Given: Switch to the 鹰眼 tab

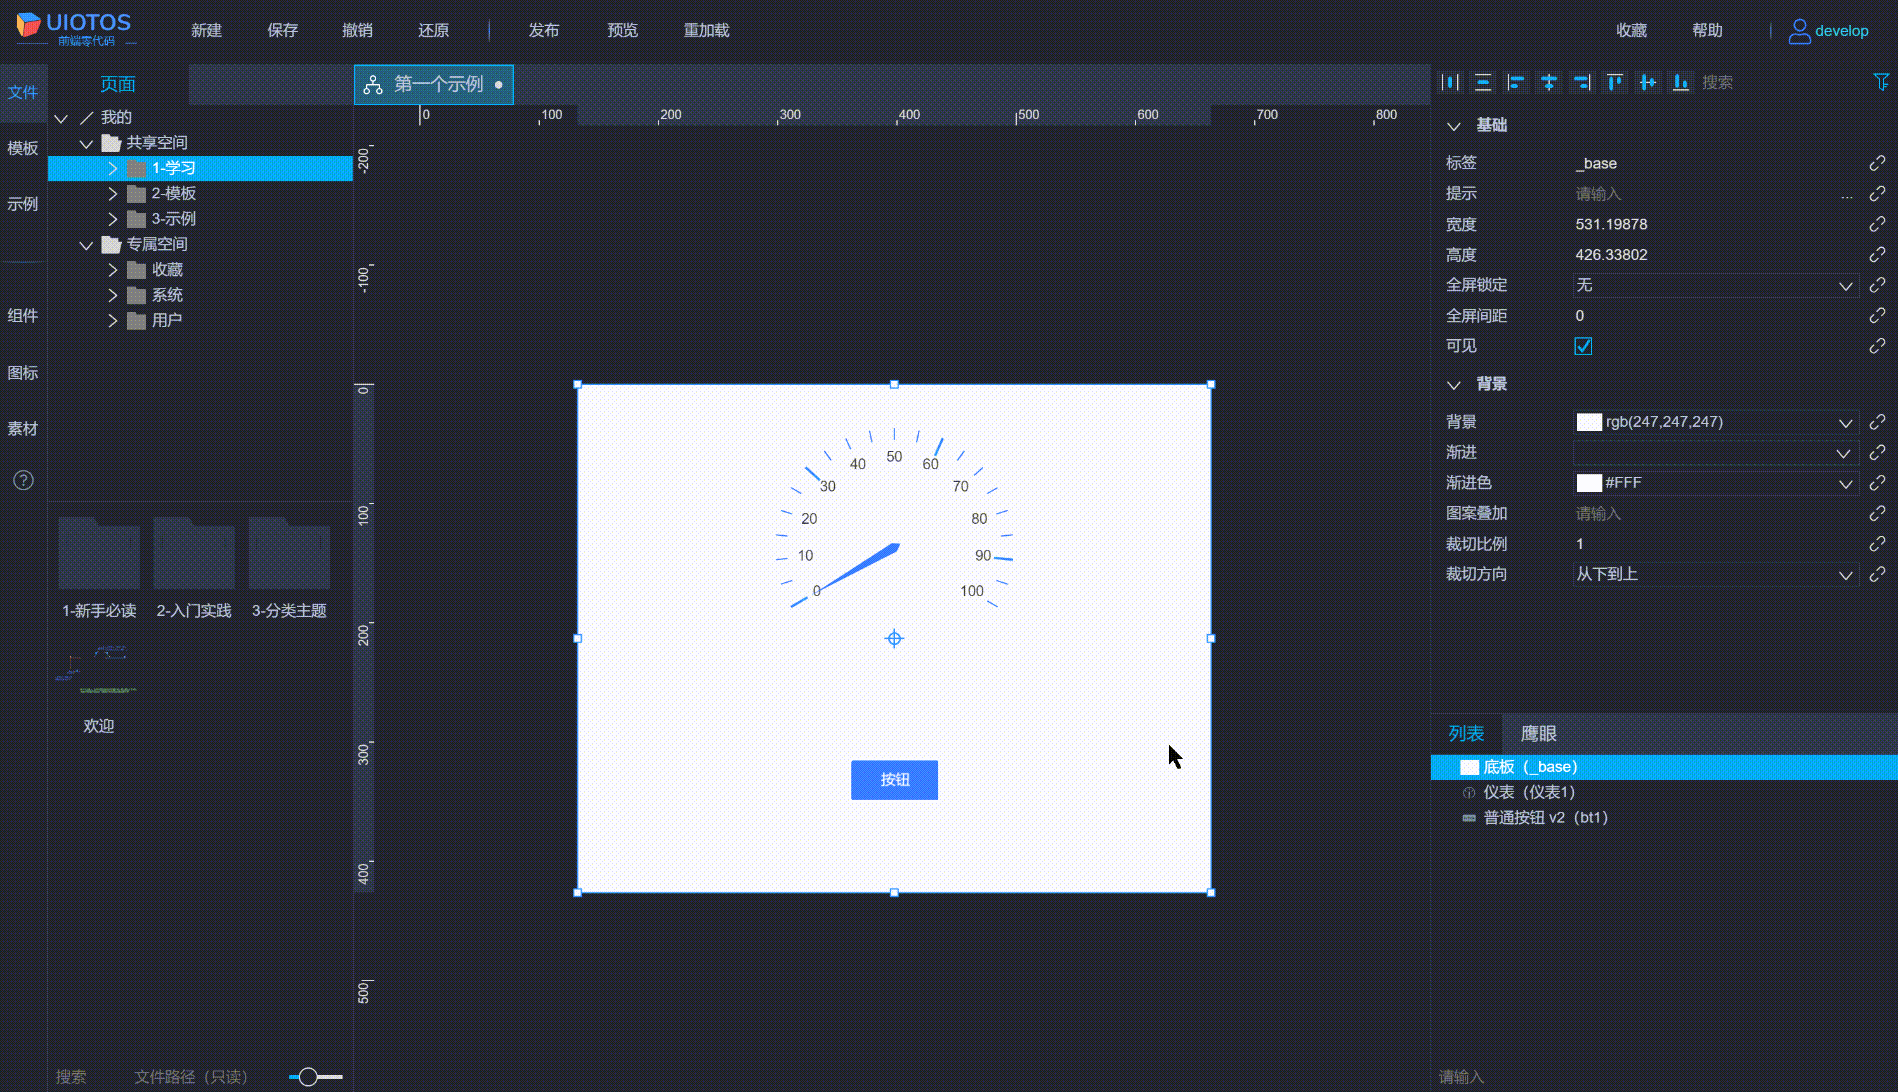Looking at the screenshot, I should pos(1538,733).
